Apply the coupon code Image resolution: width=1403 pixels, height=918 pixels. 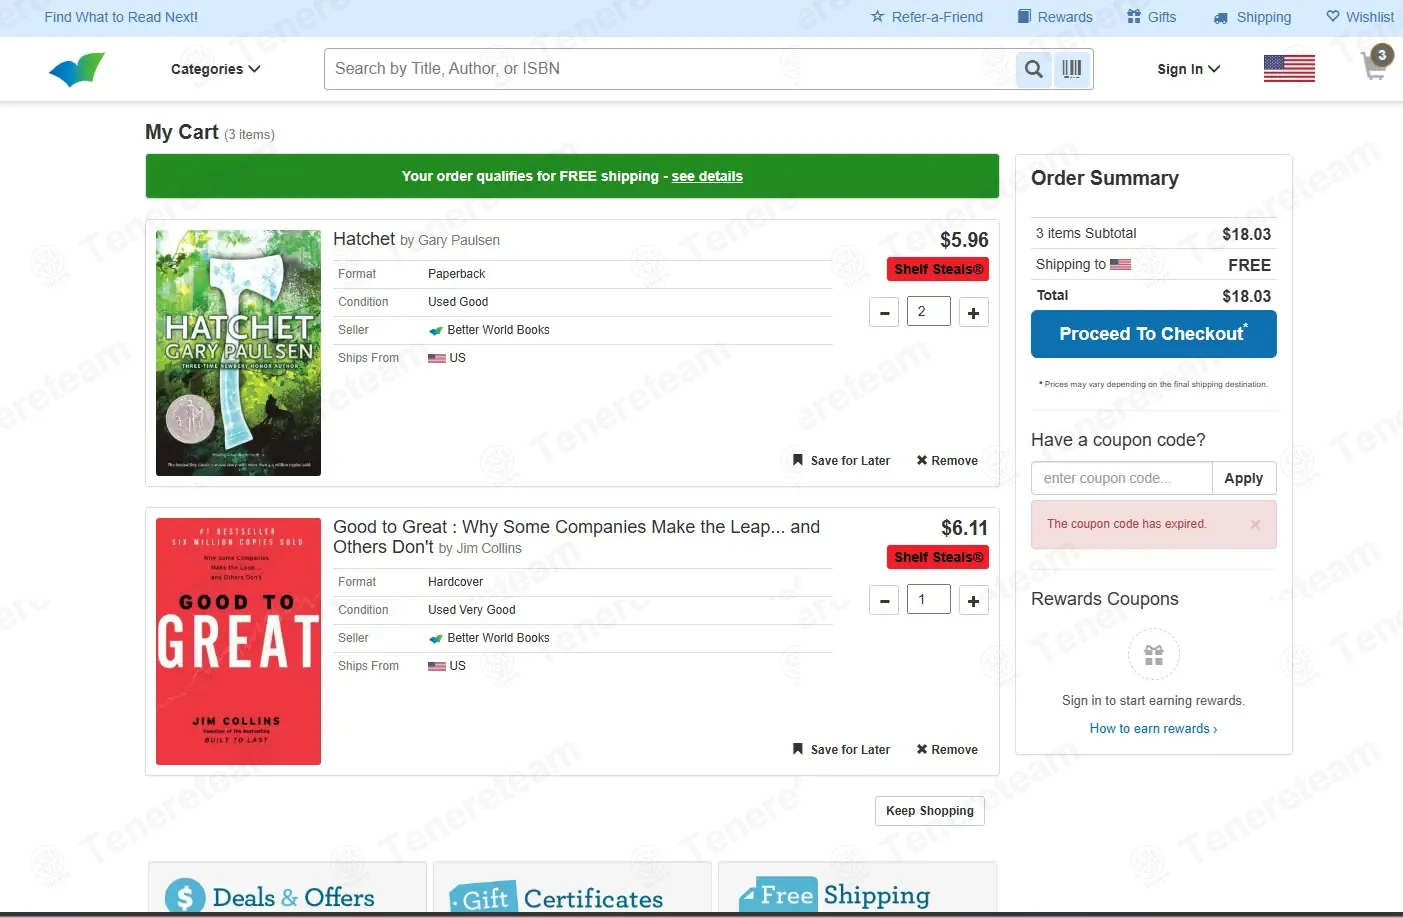[x=1244, y=478]
